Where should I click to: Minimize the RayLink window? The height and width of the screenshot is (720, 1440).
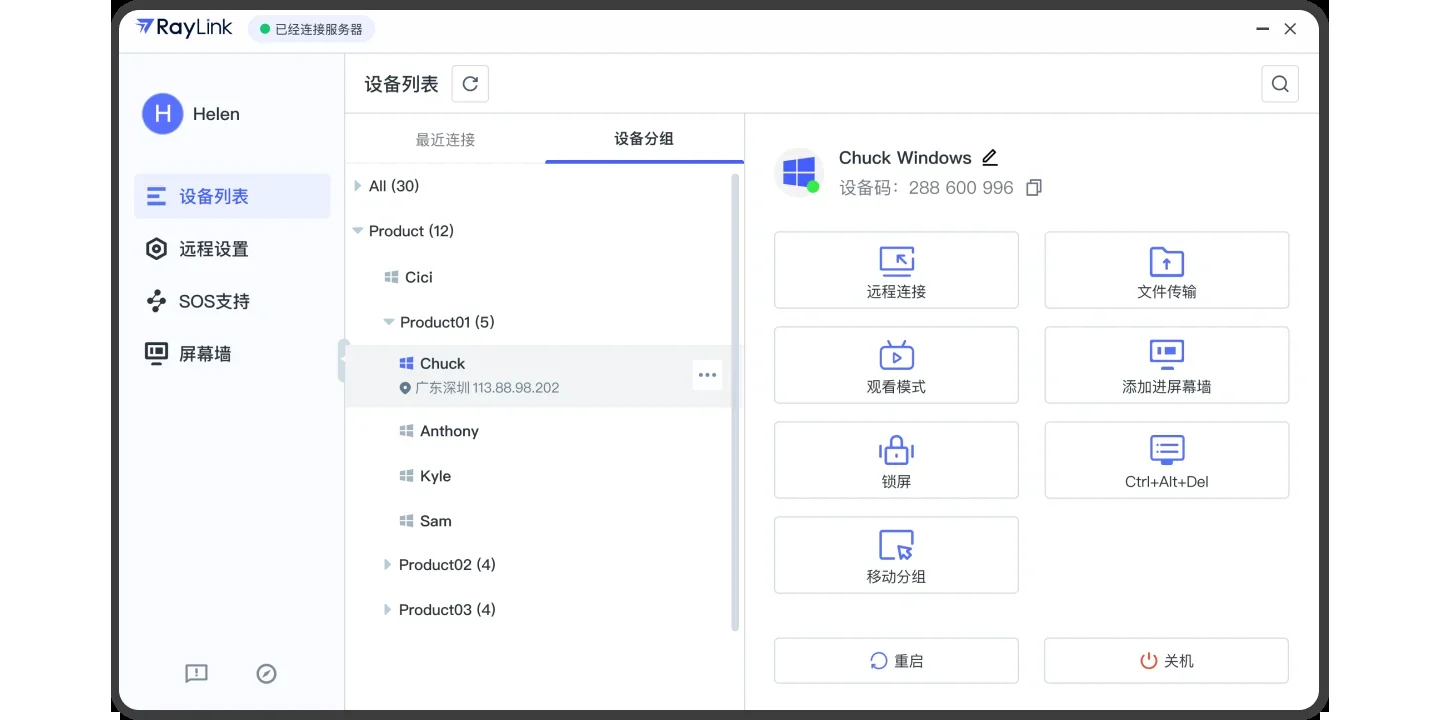pyautogui.click(x=1262, y=29)
